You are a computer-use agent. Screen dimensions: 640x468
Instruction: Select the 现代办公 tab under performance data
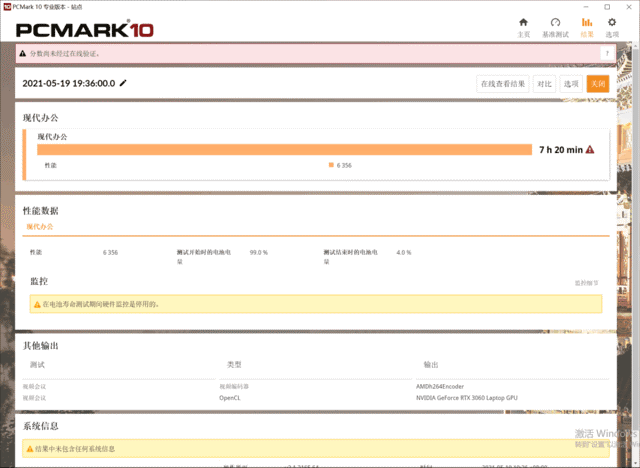point(40,226)
